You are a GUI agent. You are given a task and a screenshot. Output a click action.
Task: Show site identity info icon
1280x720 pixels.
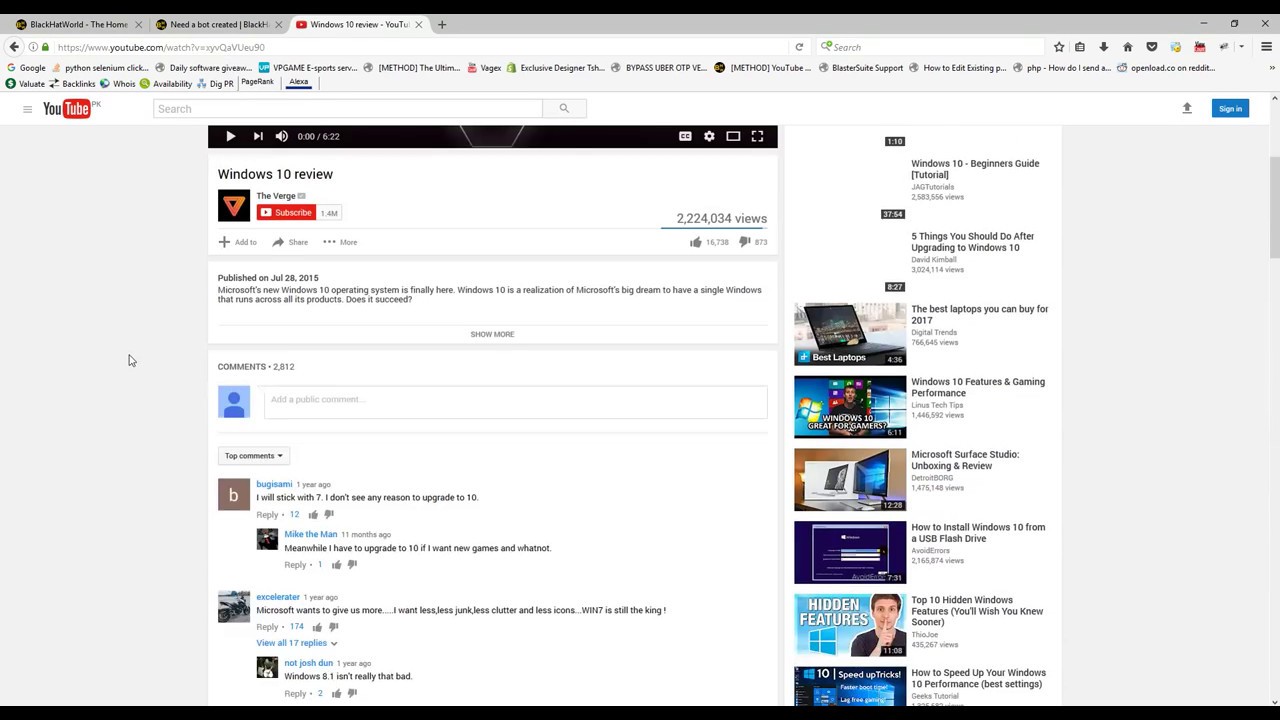point(33,47)
